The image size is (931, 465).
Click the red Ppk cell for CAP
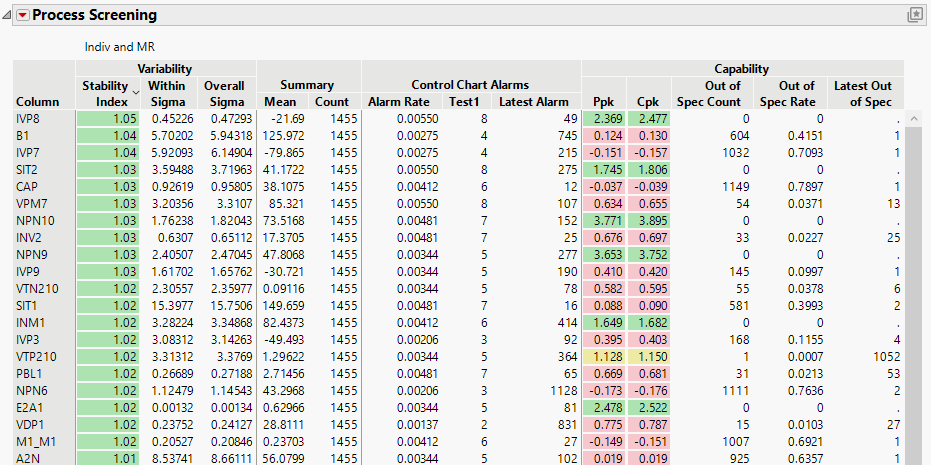point(606,186)
